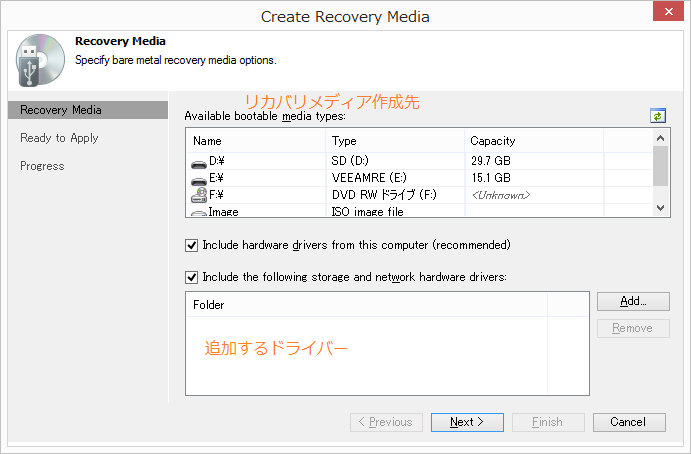Proceed with the Next button
Screen dimensions: 691x454
[467, 422]
